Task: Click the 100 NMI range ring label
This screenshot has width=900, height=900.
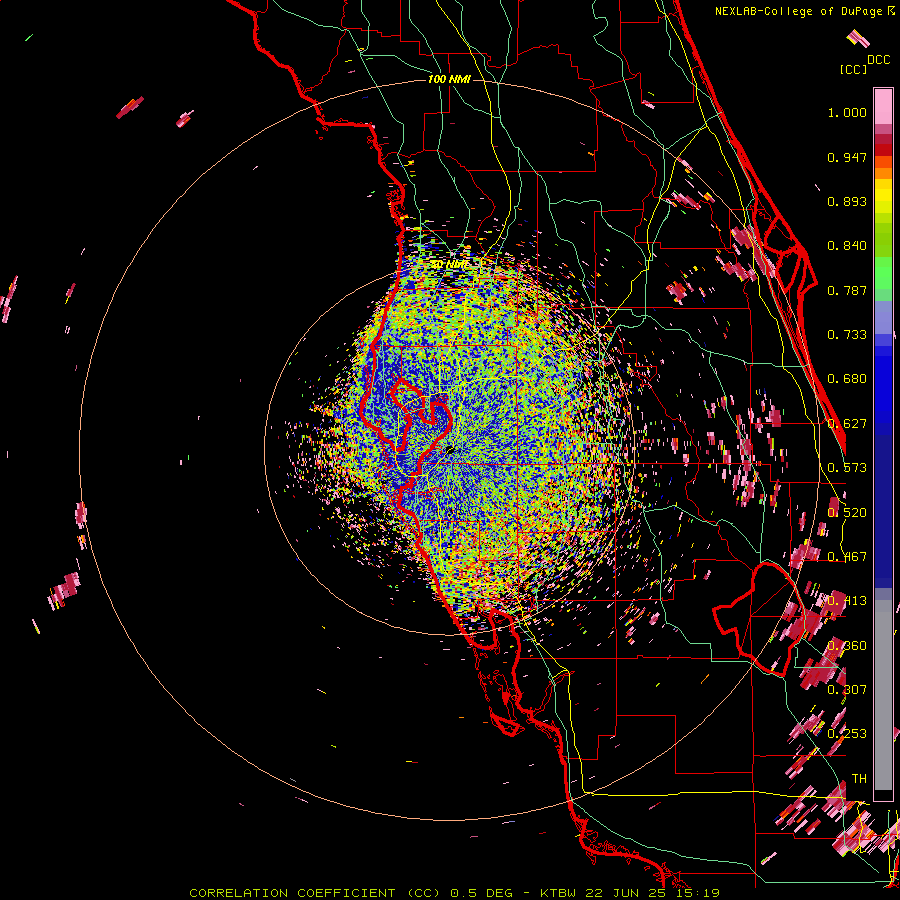Action: point(449,79)
